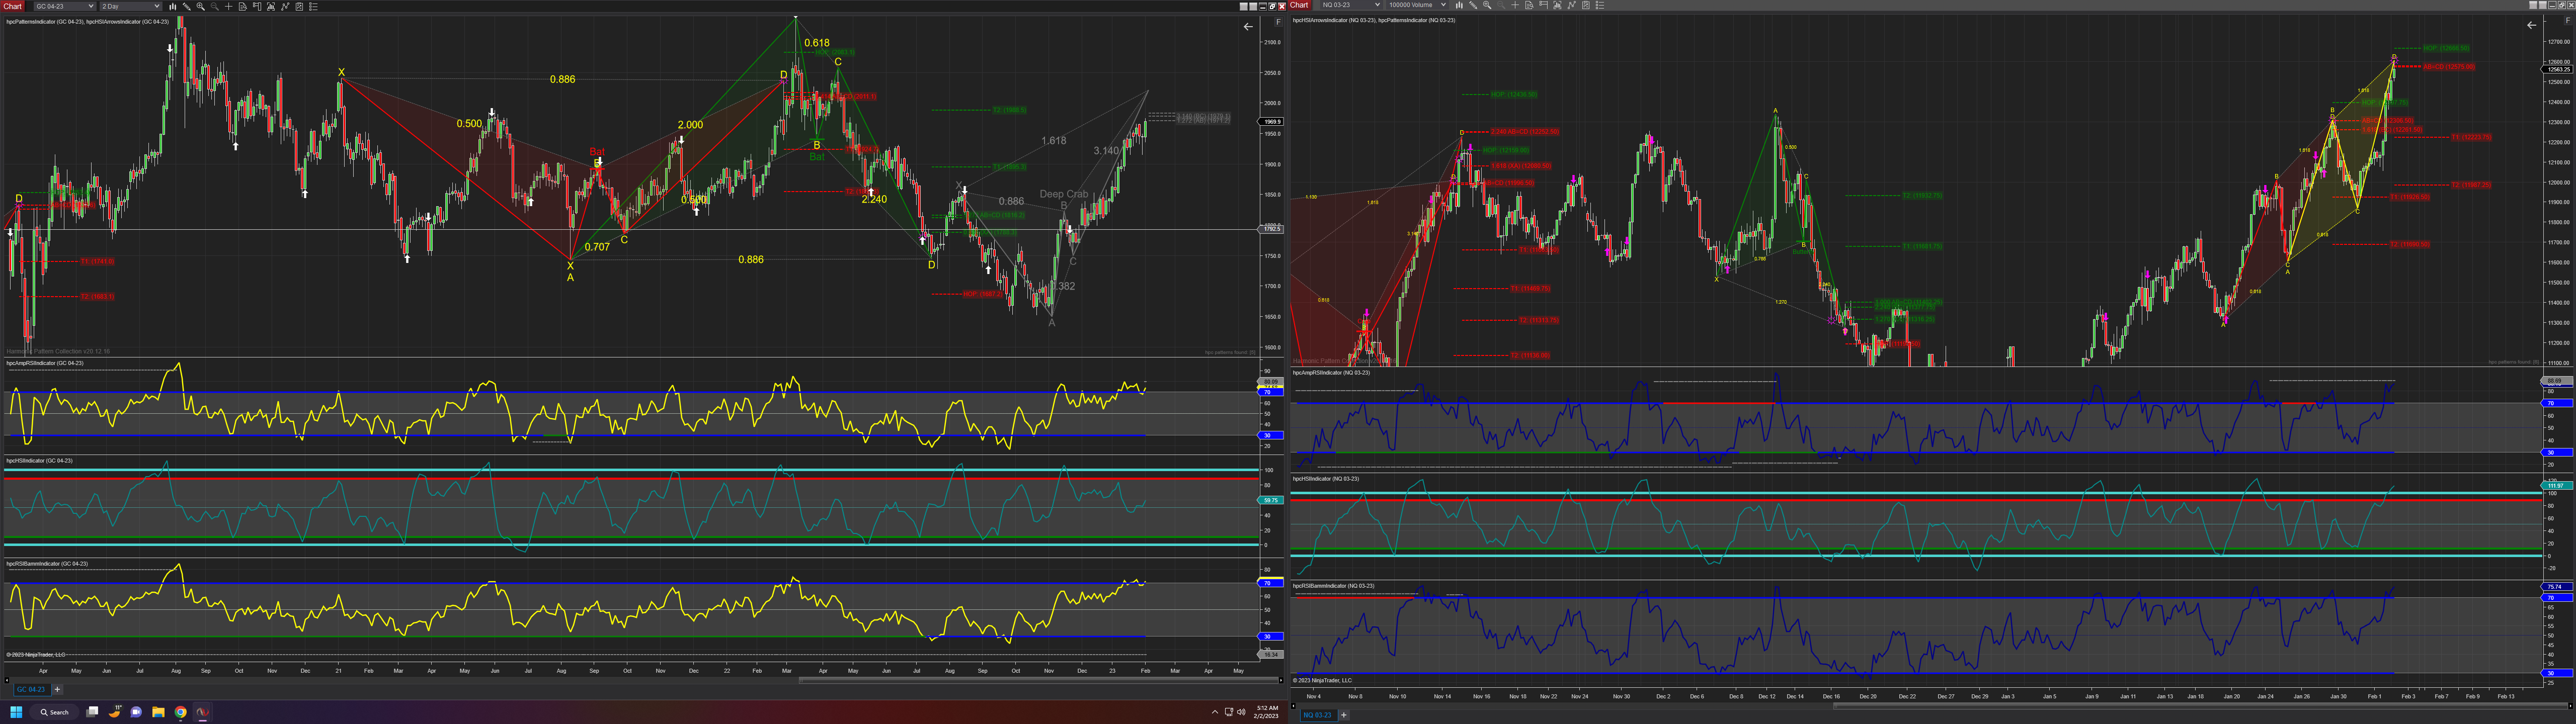Select the NQ 03-23 bottom tab

click(x=1317, y=715)
